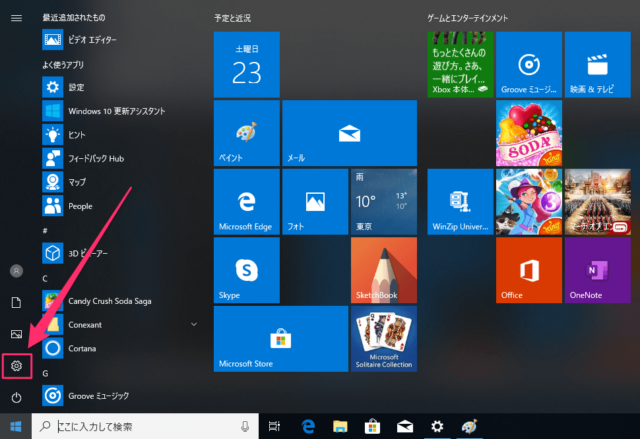Open the ペイント tile
Screen dimensions: 640x439
coord(247,133)
